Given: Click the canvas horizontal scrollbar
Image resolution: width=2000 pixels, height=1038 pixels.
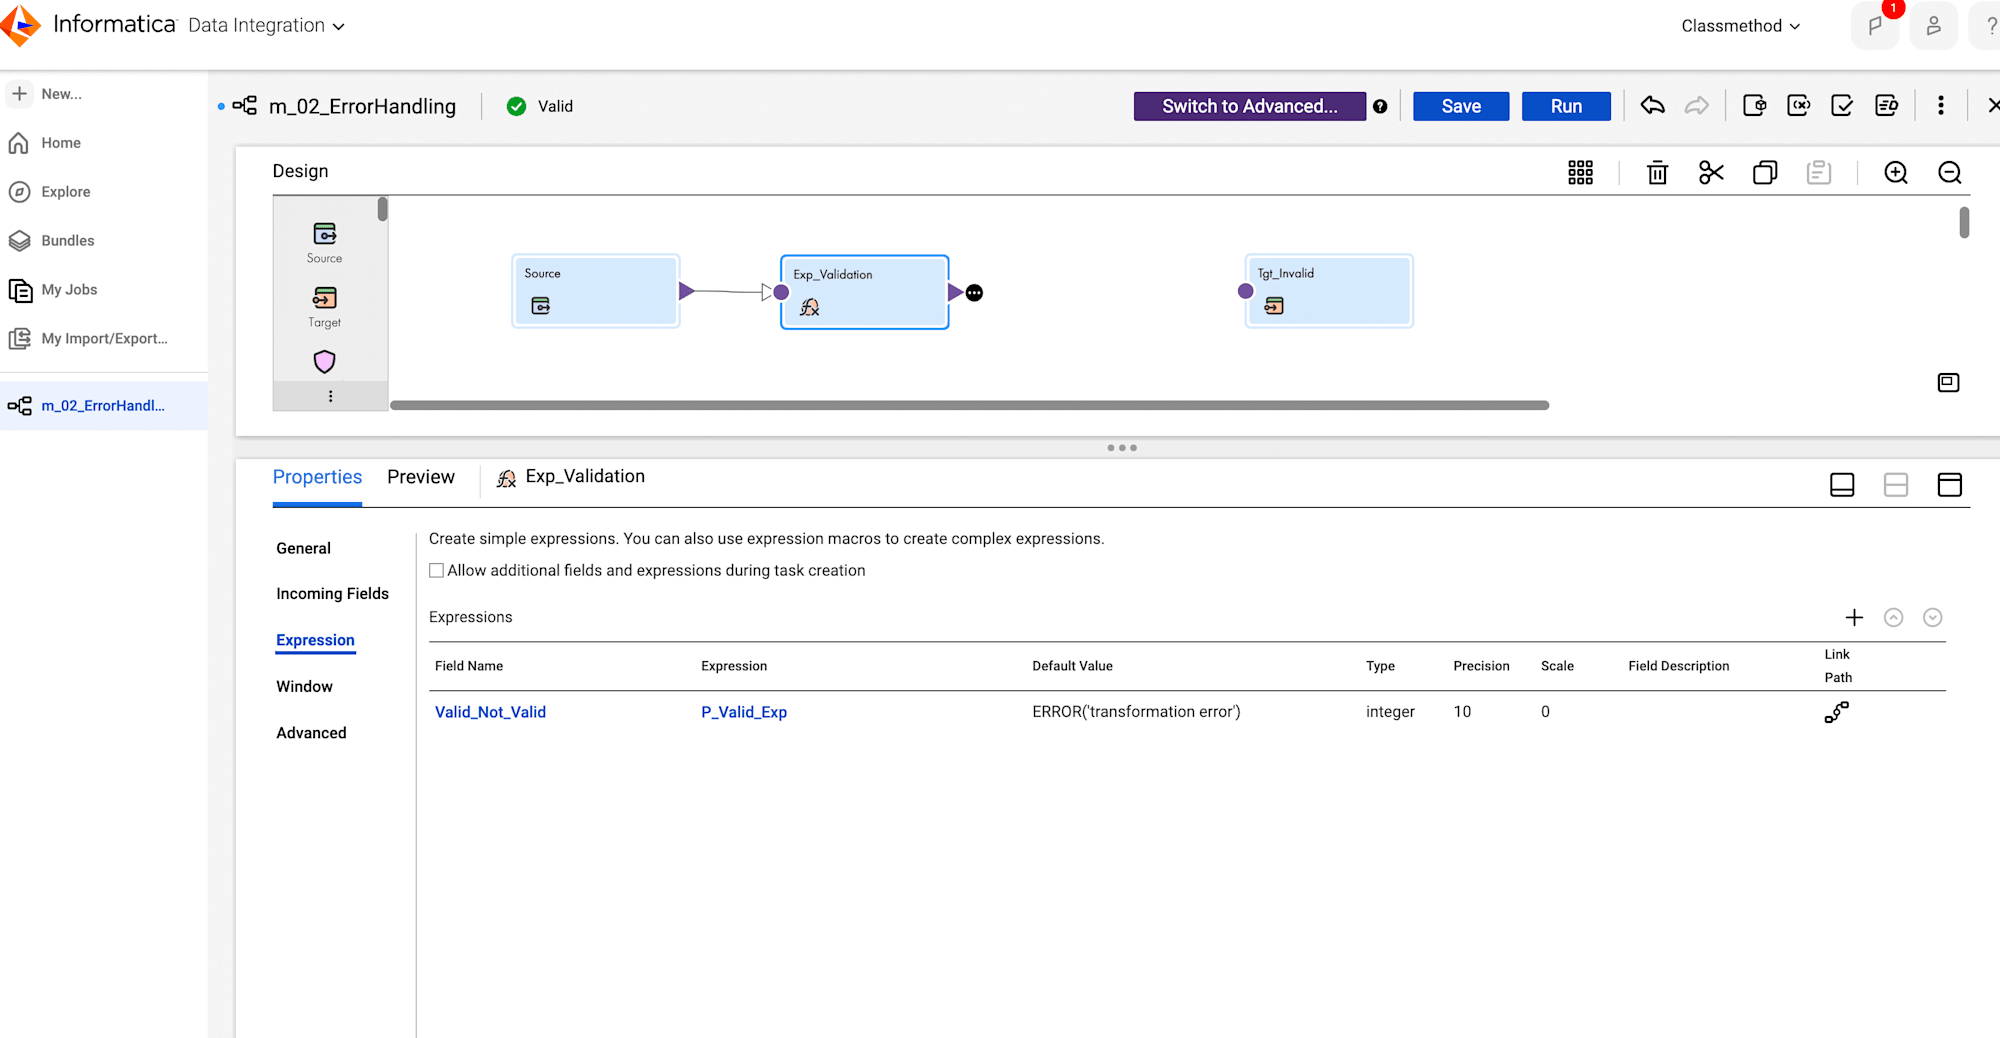Looking at the screenshot, I should (969, 405).
